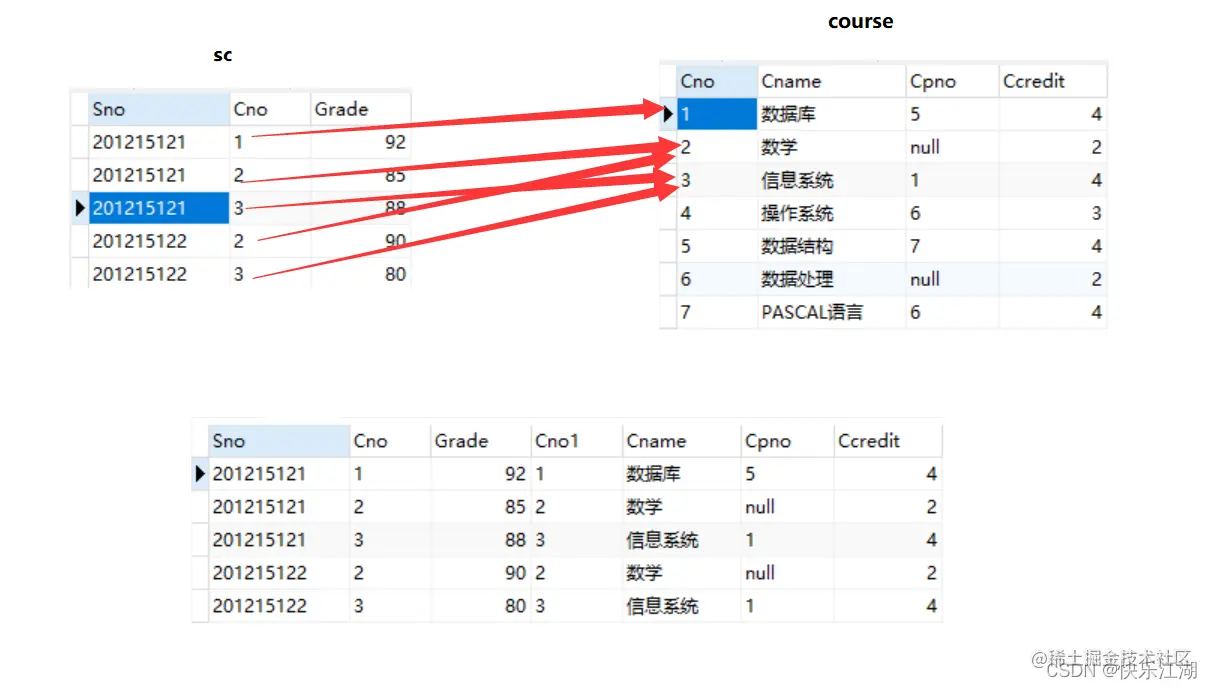Select the Cpno header in course table
Viewport: 1212px width, 689px height.
tap(952, 81)
